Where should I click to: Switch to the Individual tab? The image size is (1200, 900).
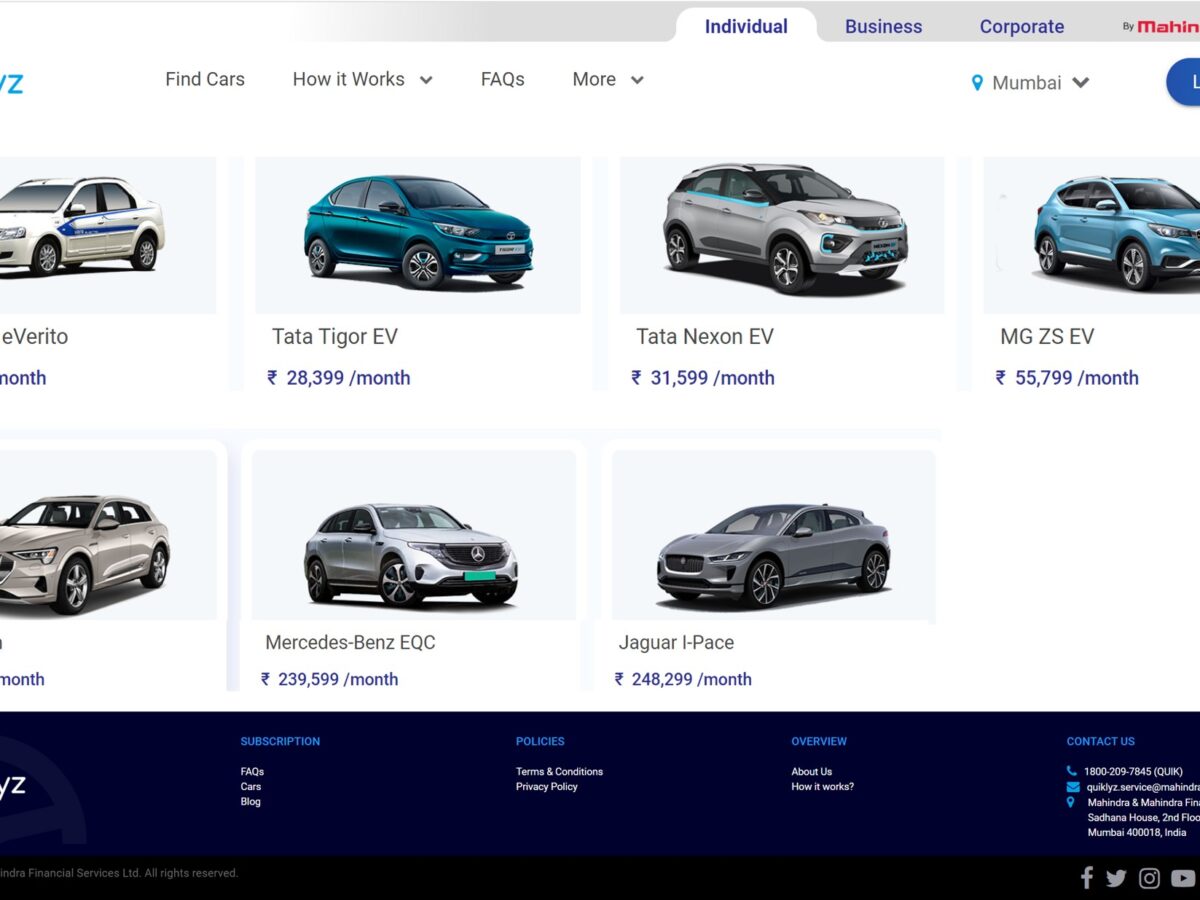[x=746, y=26]
